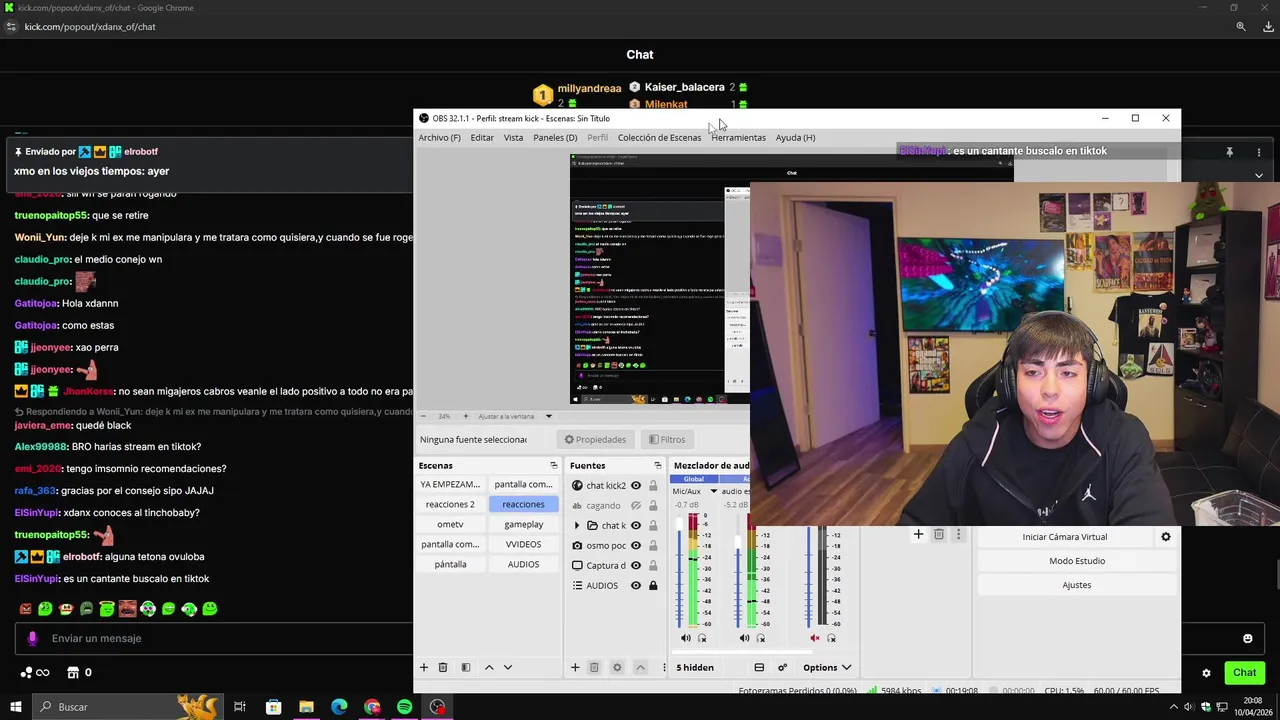Collapse pinned message chevron in Kick chat
This screenshot has height=720, width=1280.
coord(1258,175)
